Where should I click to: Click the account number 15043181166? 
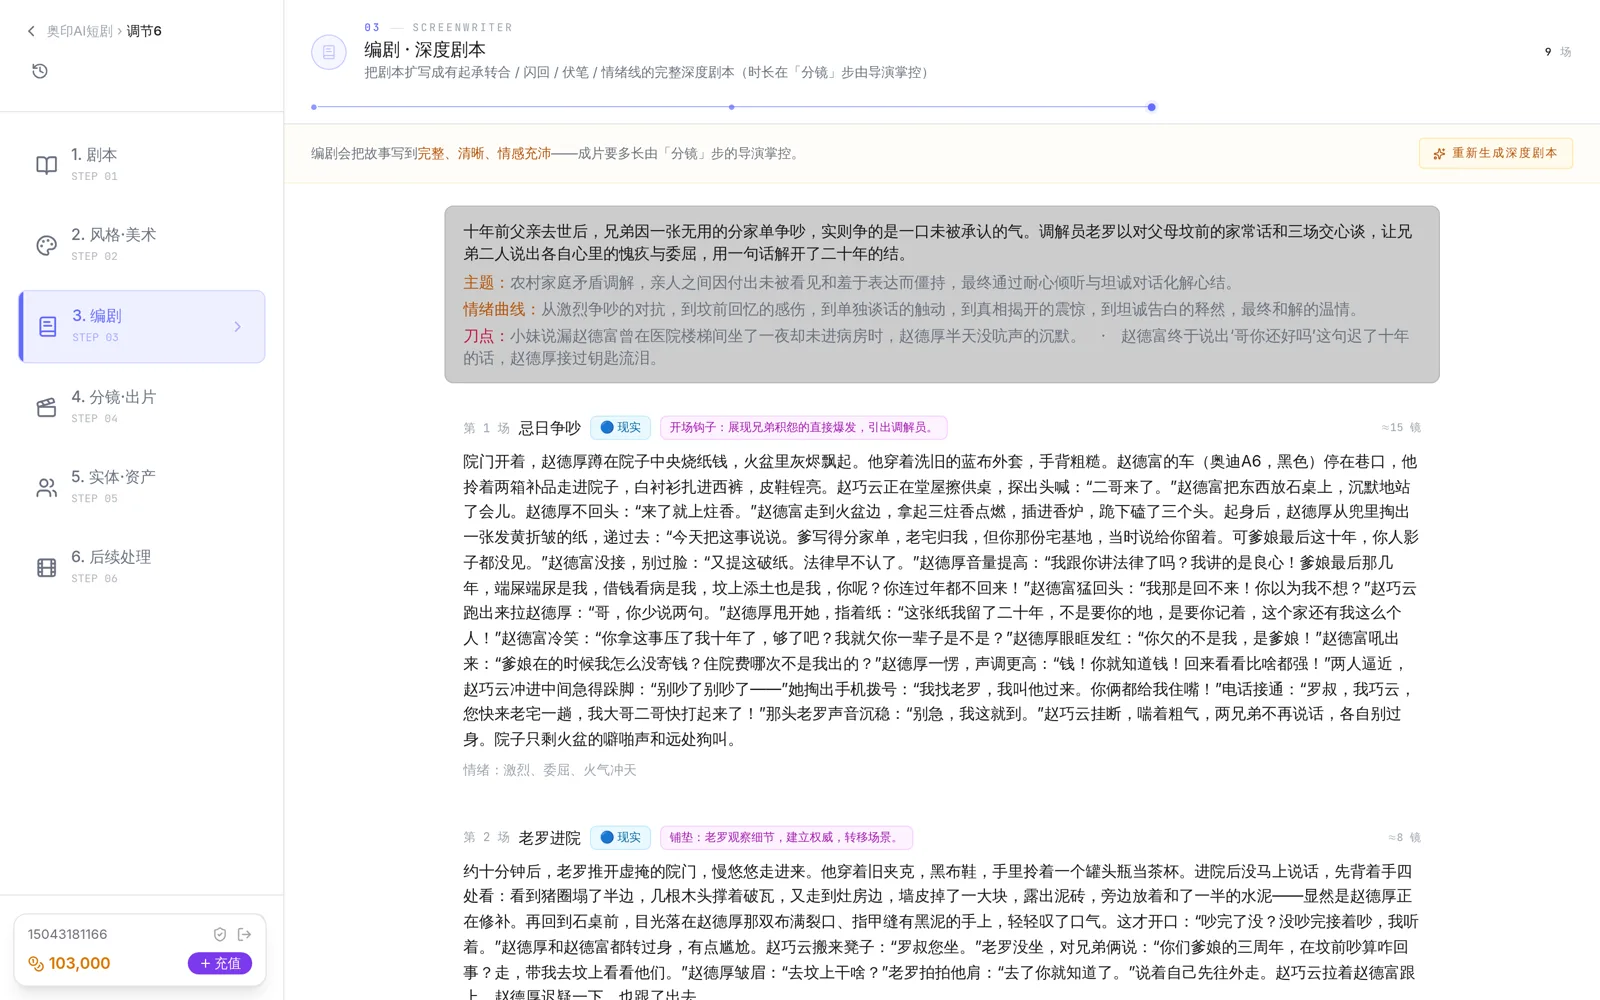(x=68, y=934)
